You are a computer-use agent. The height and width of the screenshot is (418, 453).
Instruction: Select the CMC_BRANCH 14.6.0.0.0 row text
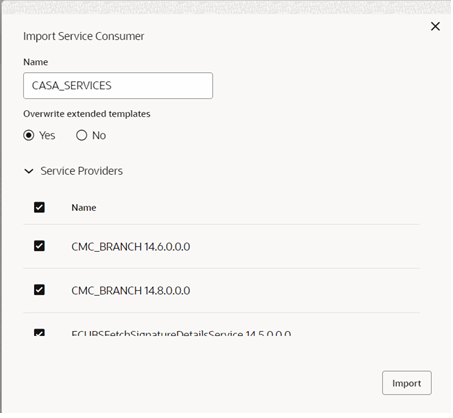tap(131, 247)
